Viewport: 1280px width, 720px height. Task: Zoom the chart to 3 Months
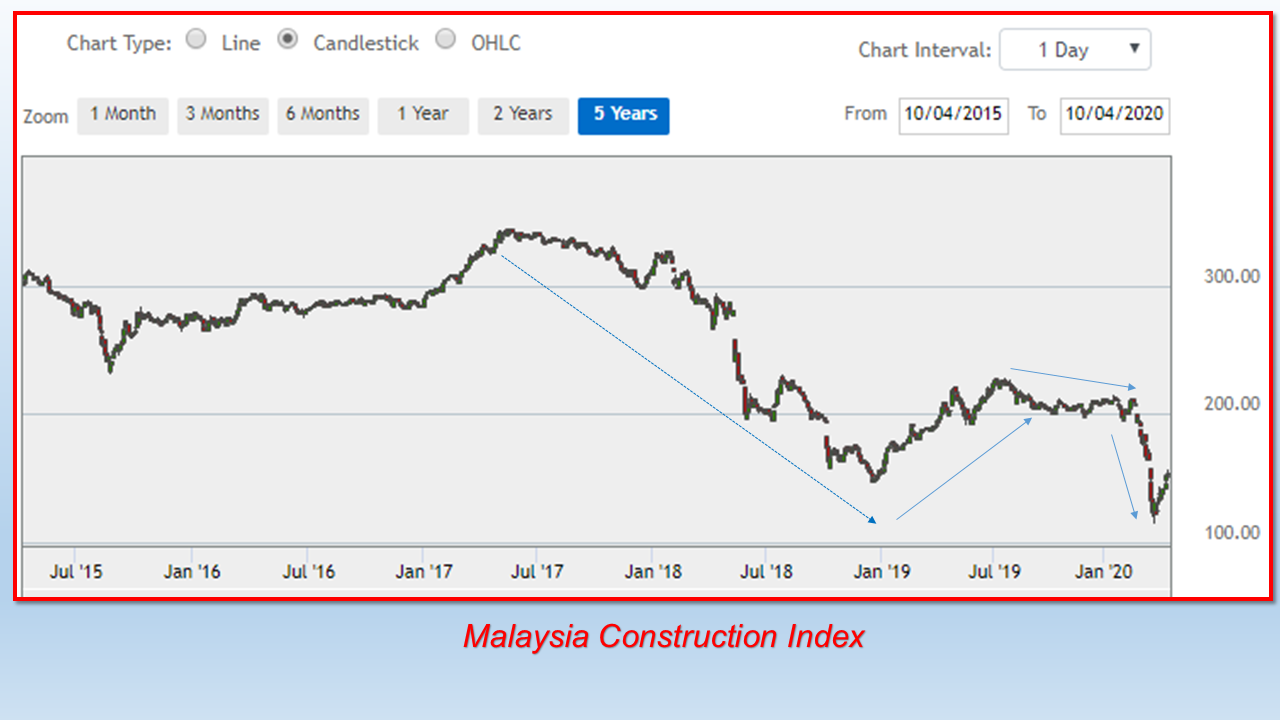(223, 115)
